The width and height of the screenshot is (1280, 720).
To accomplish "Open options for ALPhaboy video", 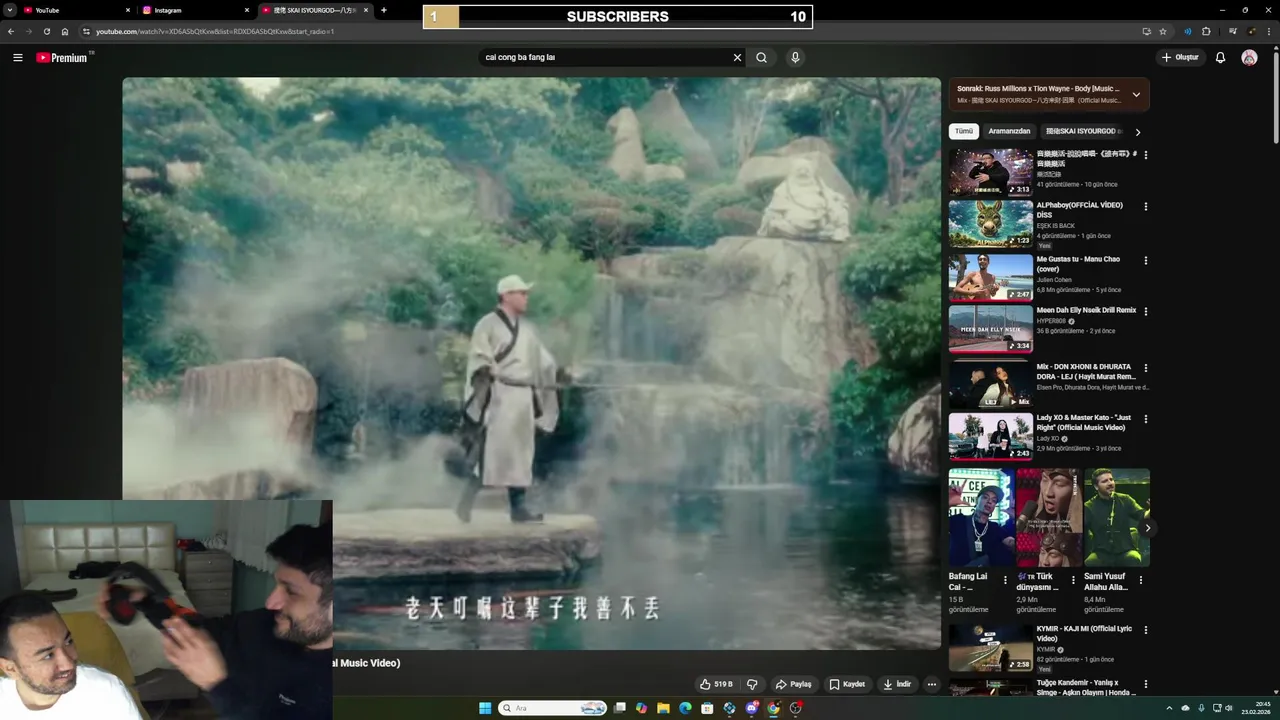I will click(1145, 206).
